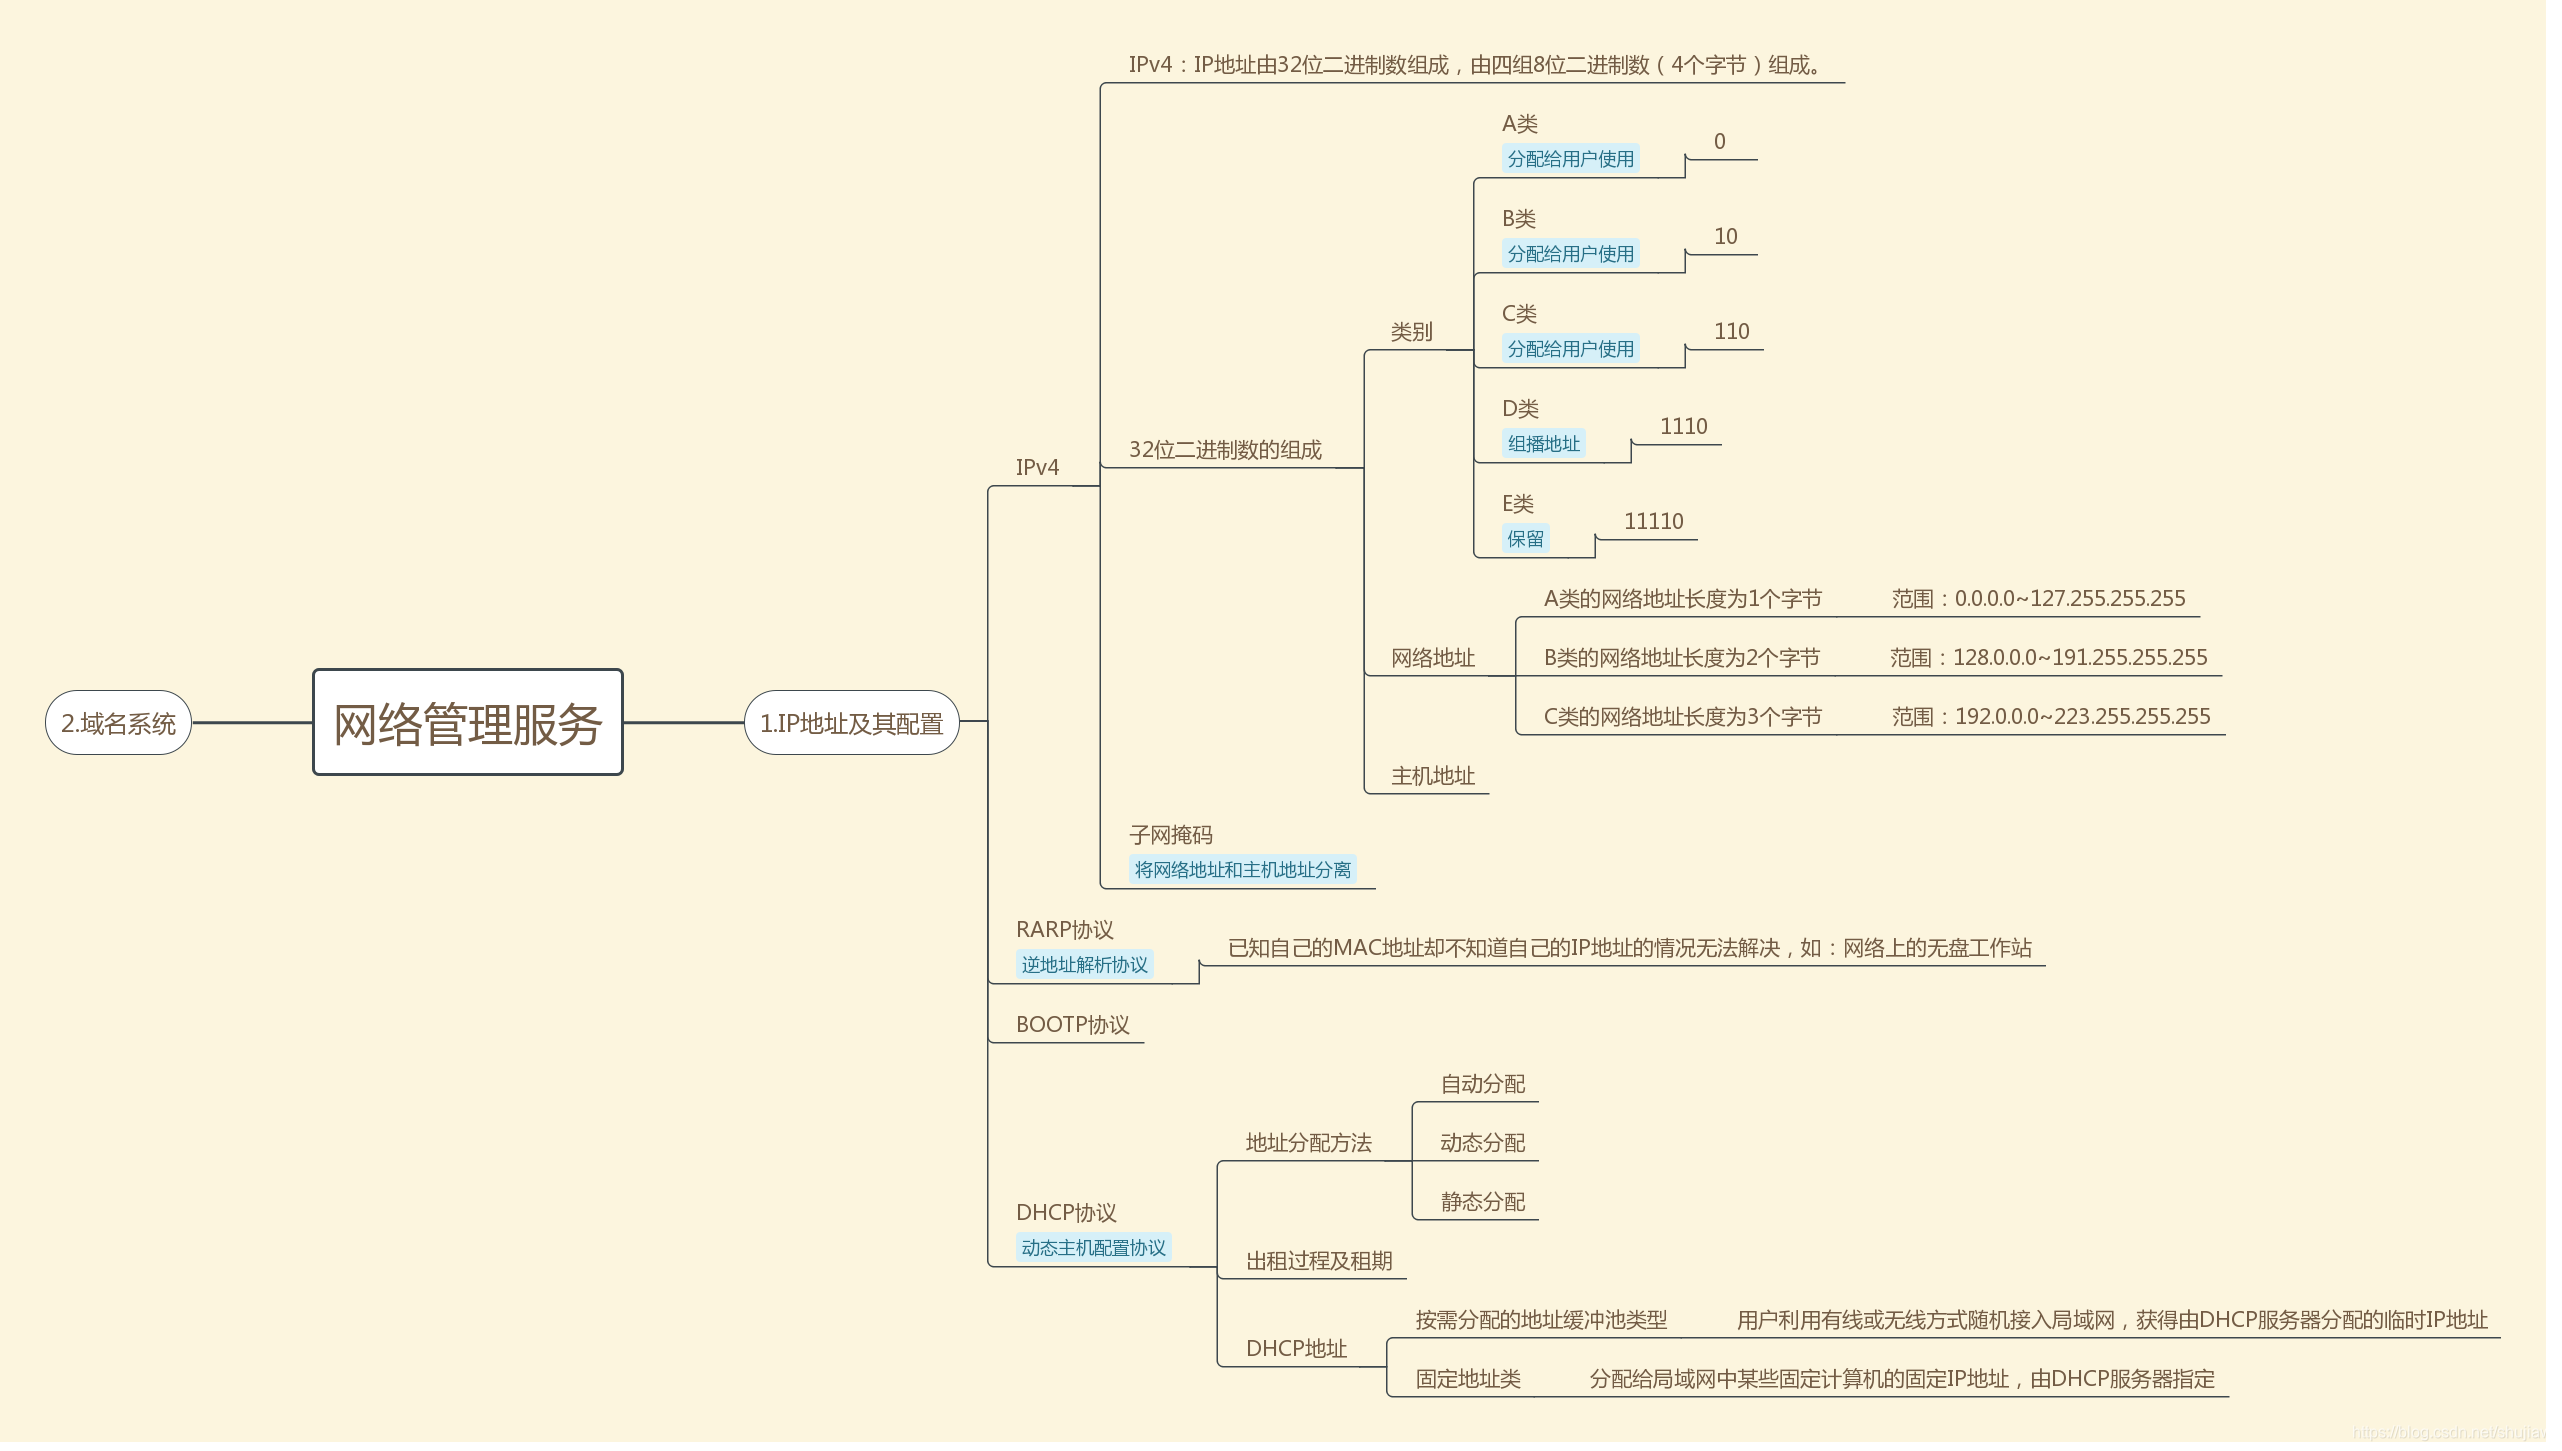Click the 分配给用户使用 label under B类
The width and height of the screenshot is (2562, 1451).
pos(1570,254)
